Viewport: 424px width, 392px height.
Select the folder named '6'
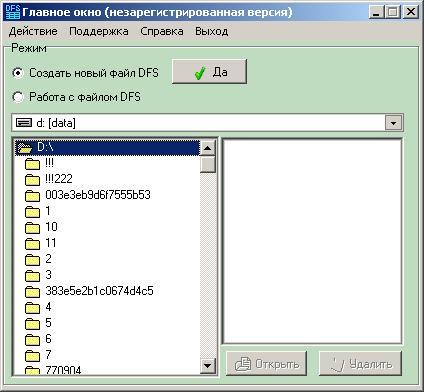(49, 339)
